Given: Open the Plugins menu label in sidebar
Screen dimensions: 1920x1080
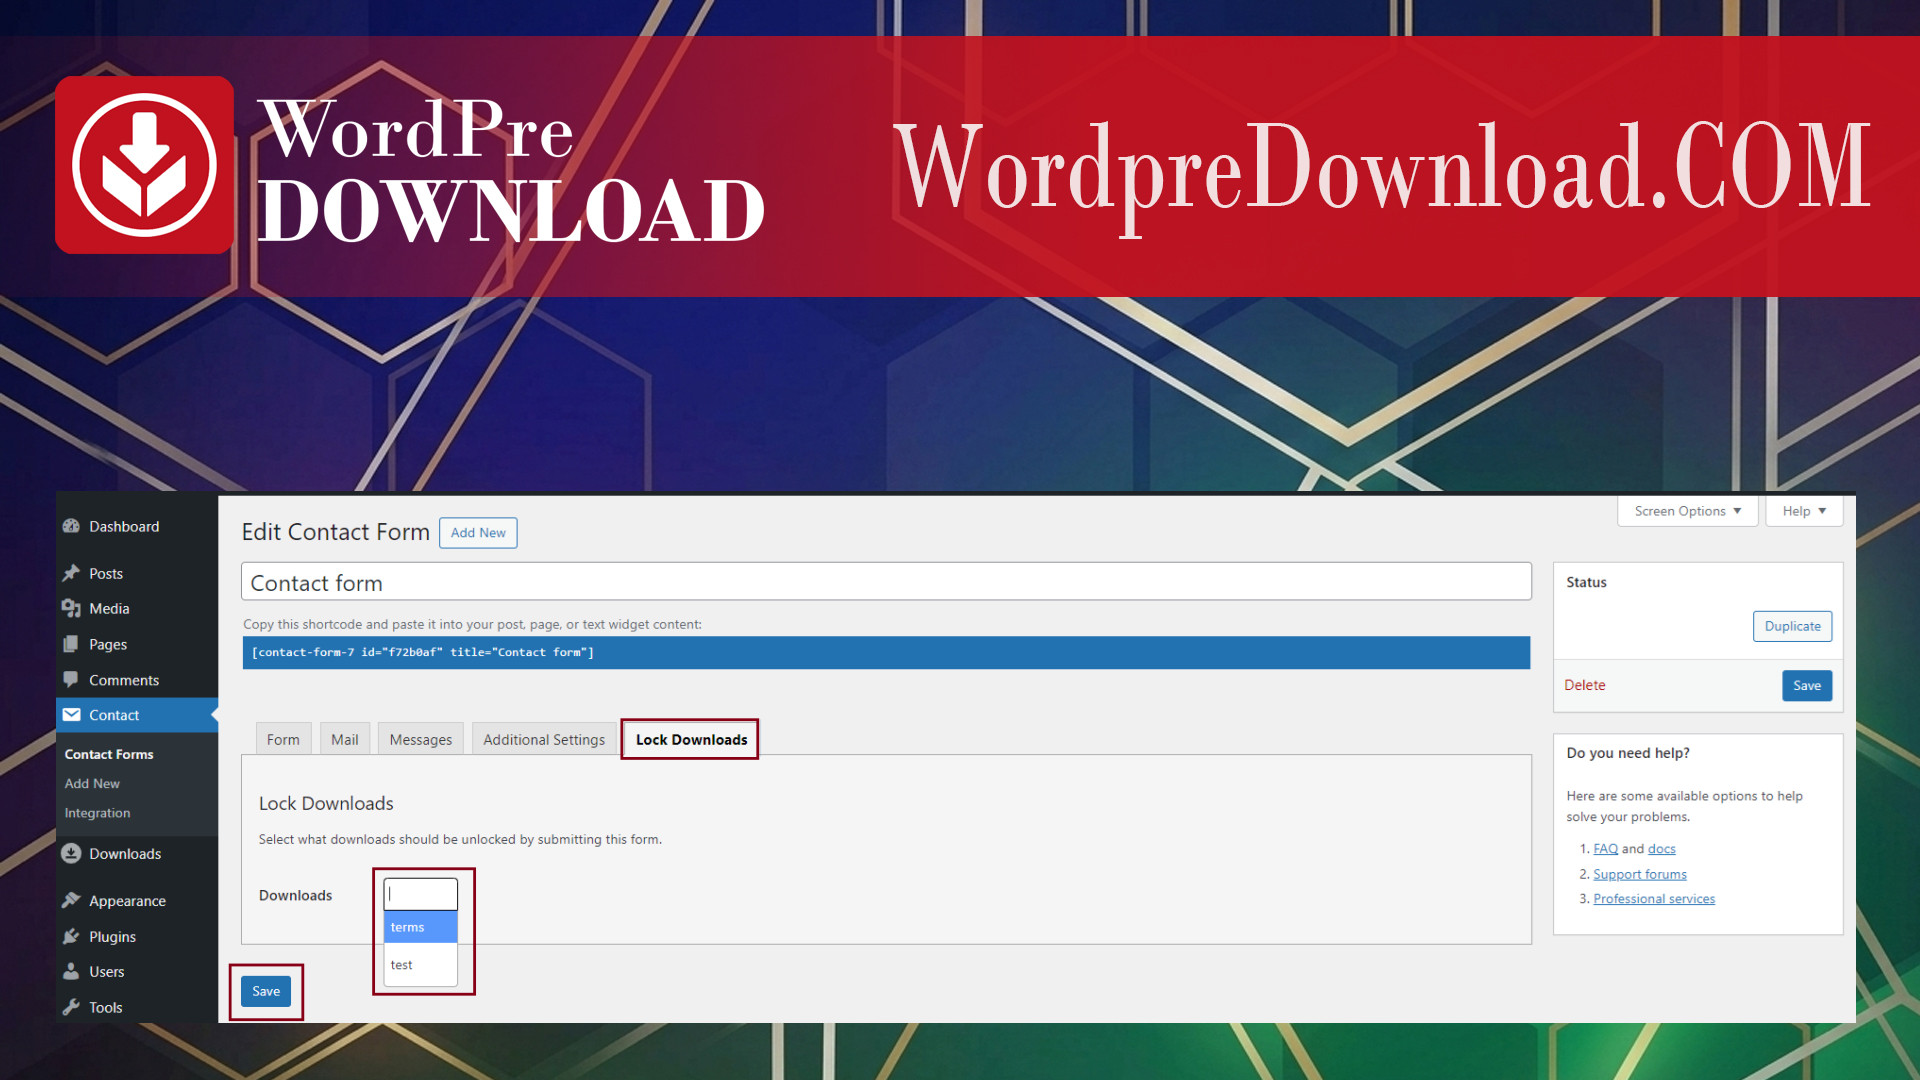Looking at the screenshot, I should pyautogui.click(x=112, y=936).
